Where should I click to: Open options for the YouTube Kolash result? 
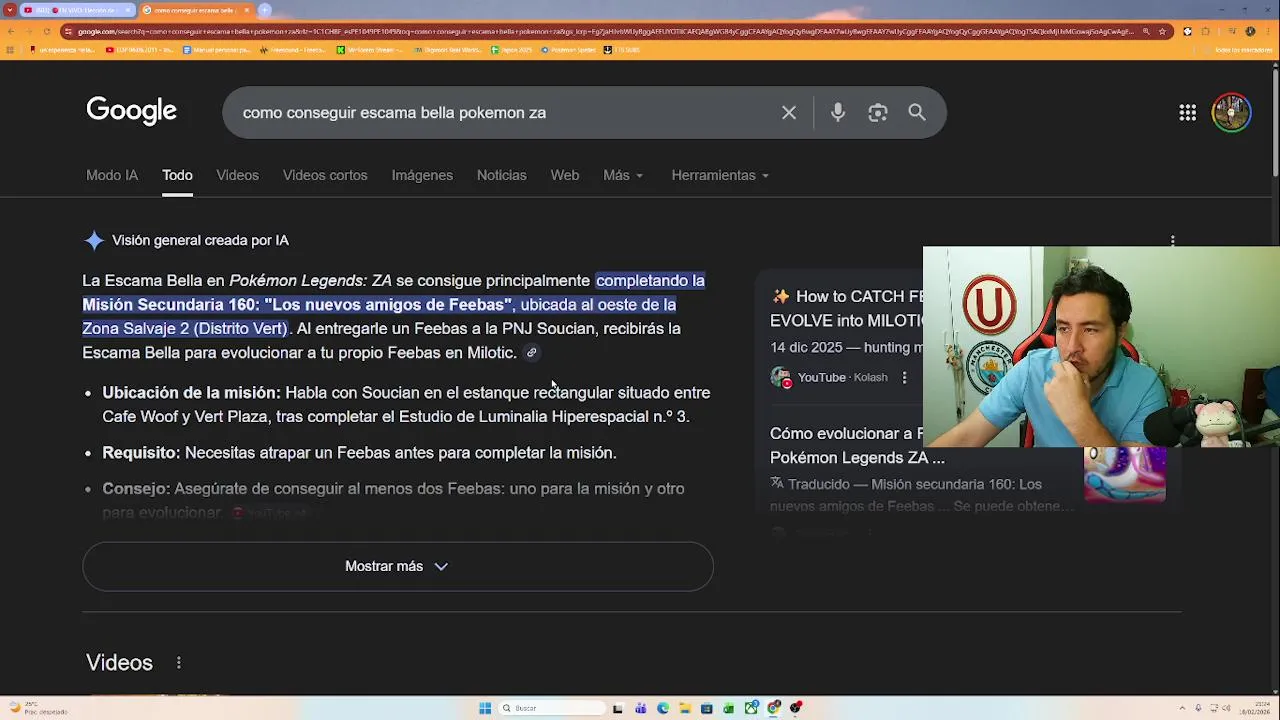pyautogui.click(x=904, y=378)
